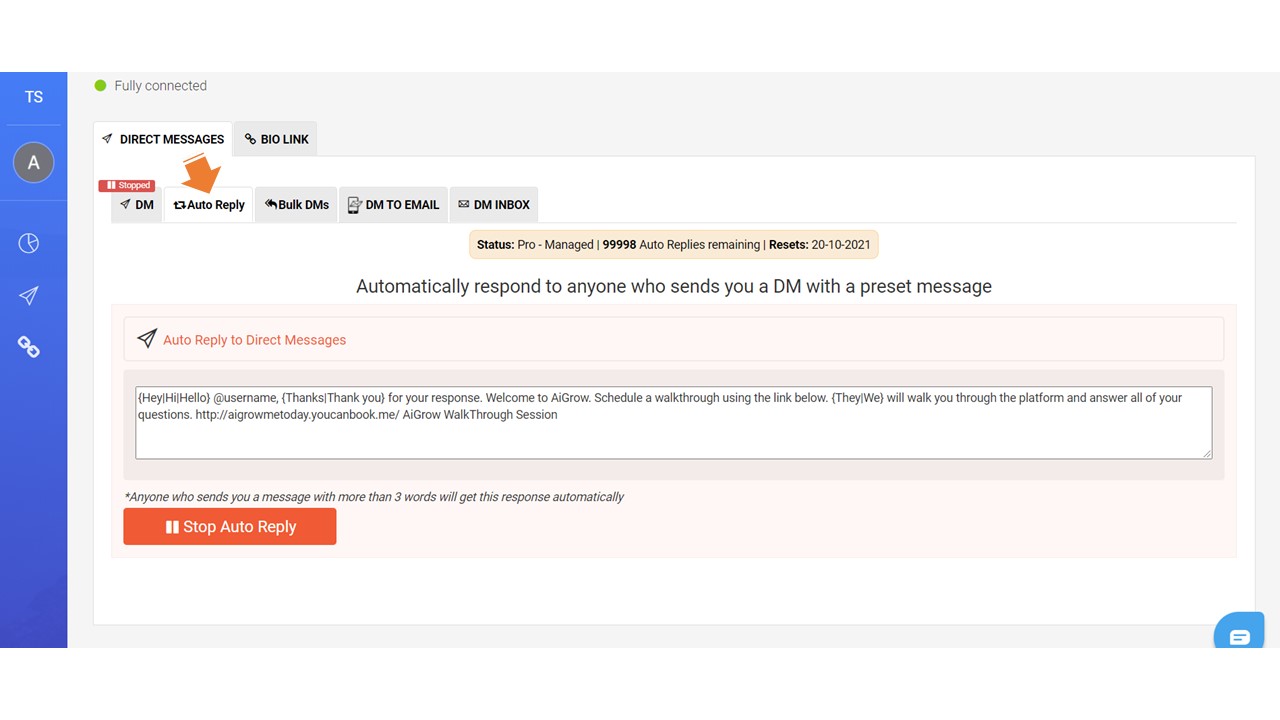Click the textarea resize handle corner

(1207, 454)
